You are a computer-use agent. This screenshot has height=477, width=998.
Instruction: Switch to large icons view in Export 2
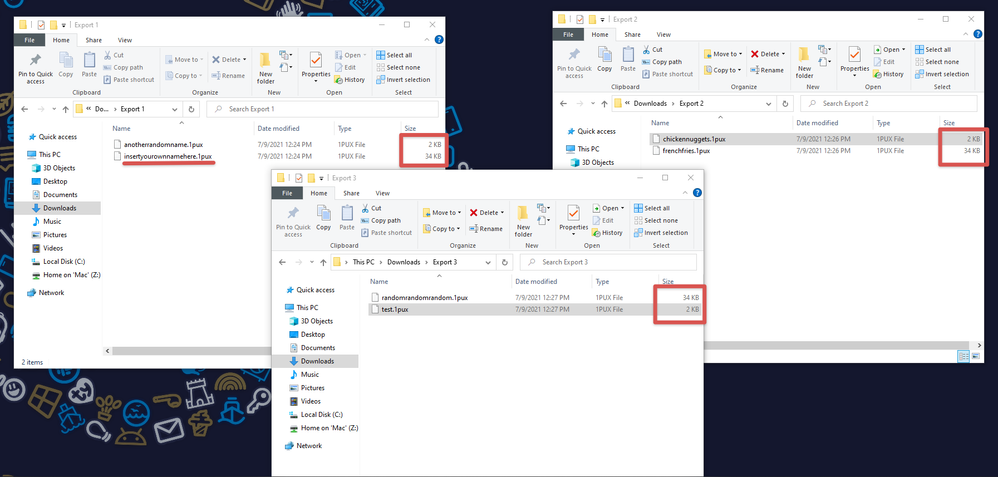click(979, 355)
